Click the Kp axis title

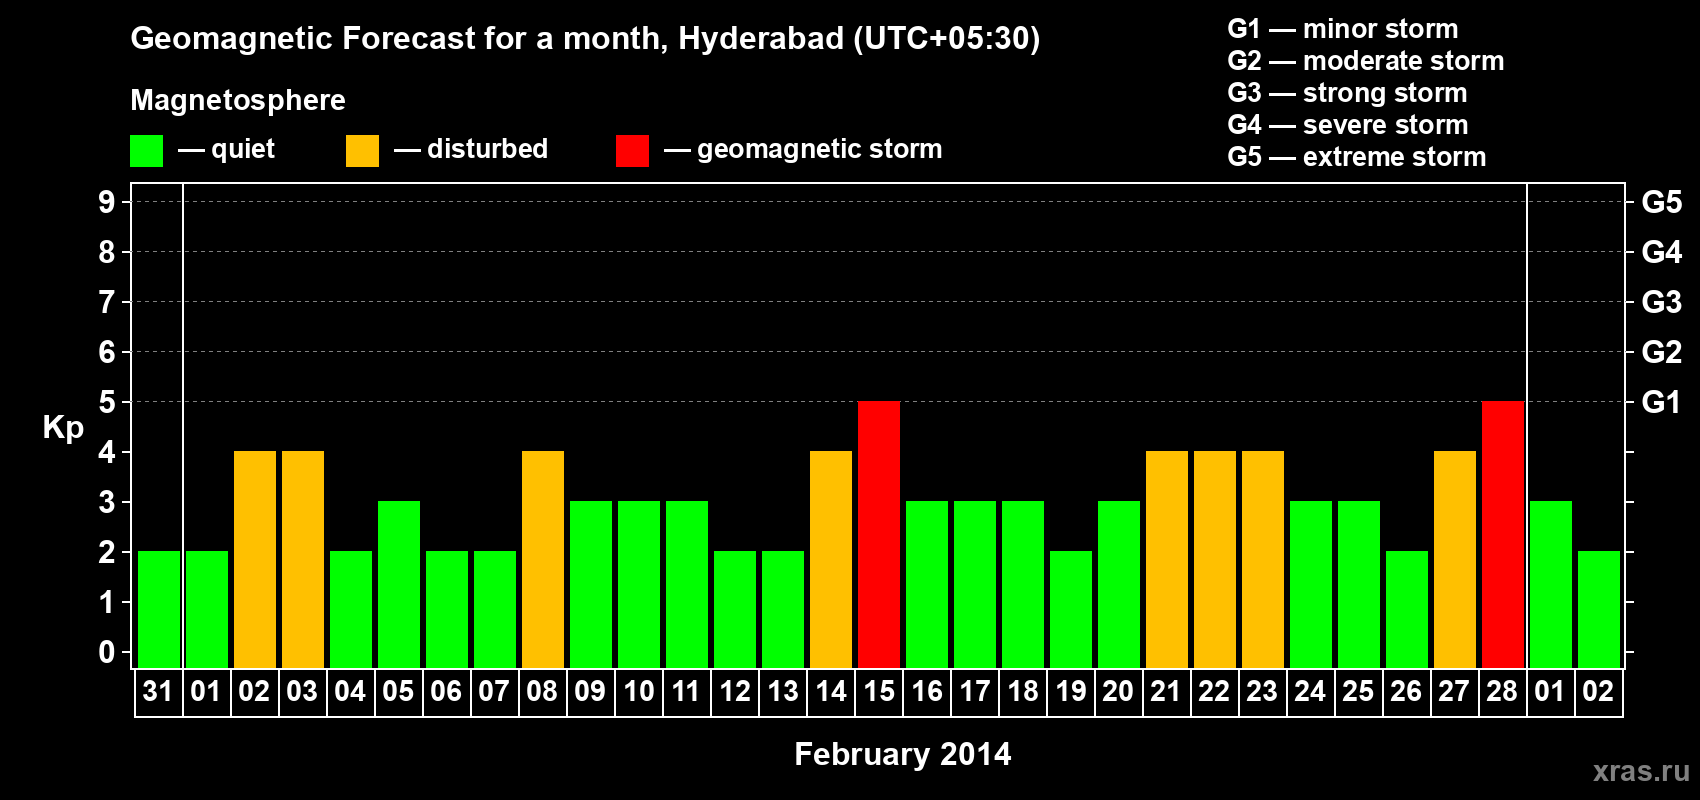63,428
